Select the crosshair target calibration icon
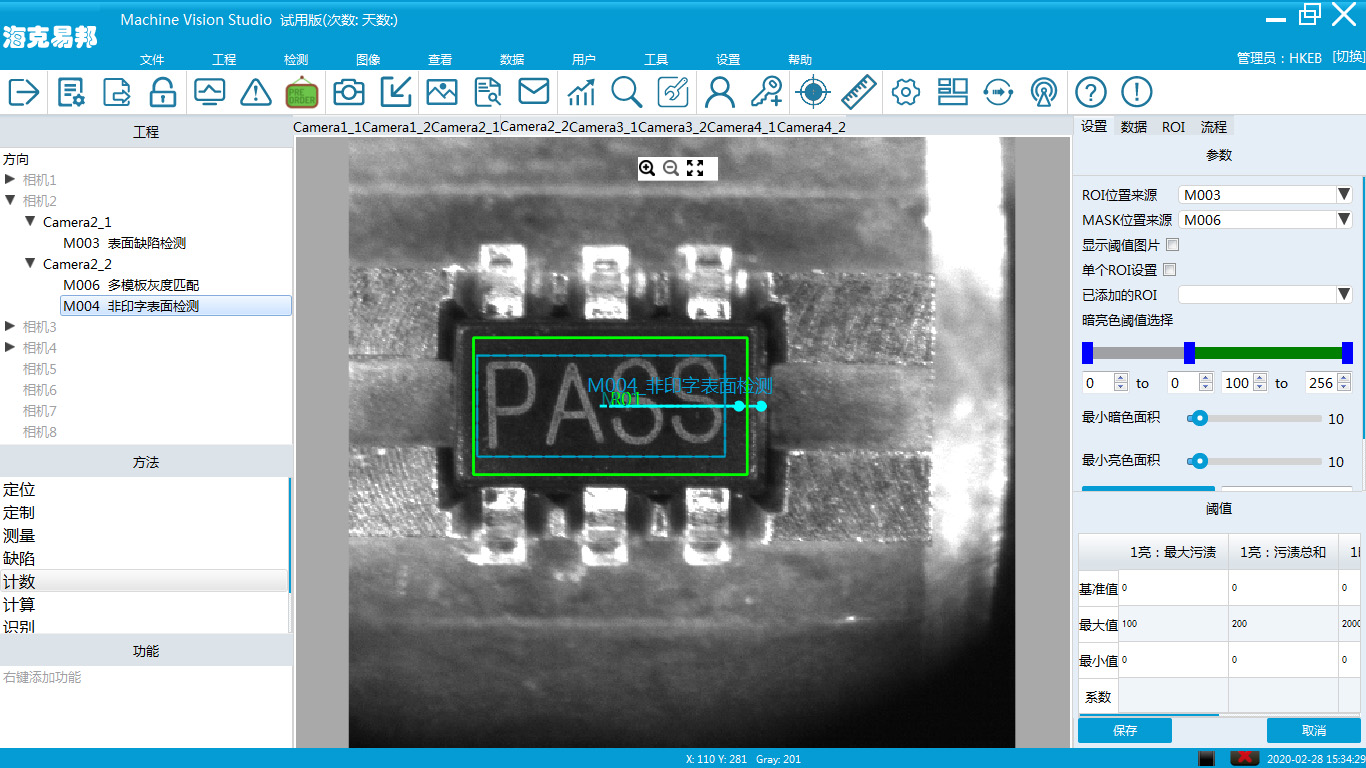The height and width of the screenshot is (768, 1366). 813,92
